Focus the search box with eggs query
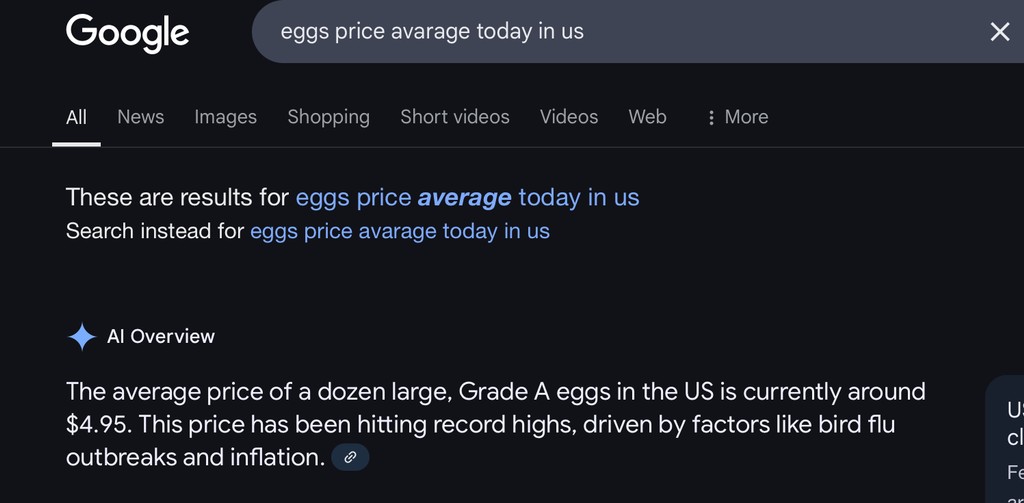1024x503 pixels. point(600,32)
